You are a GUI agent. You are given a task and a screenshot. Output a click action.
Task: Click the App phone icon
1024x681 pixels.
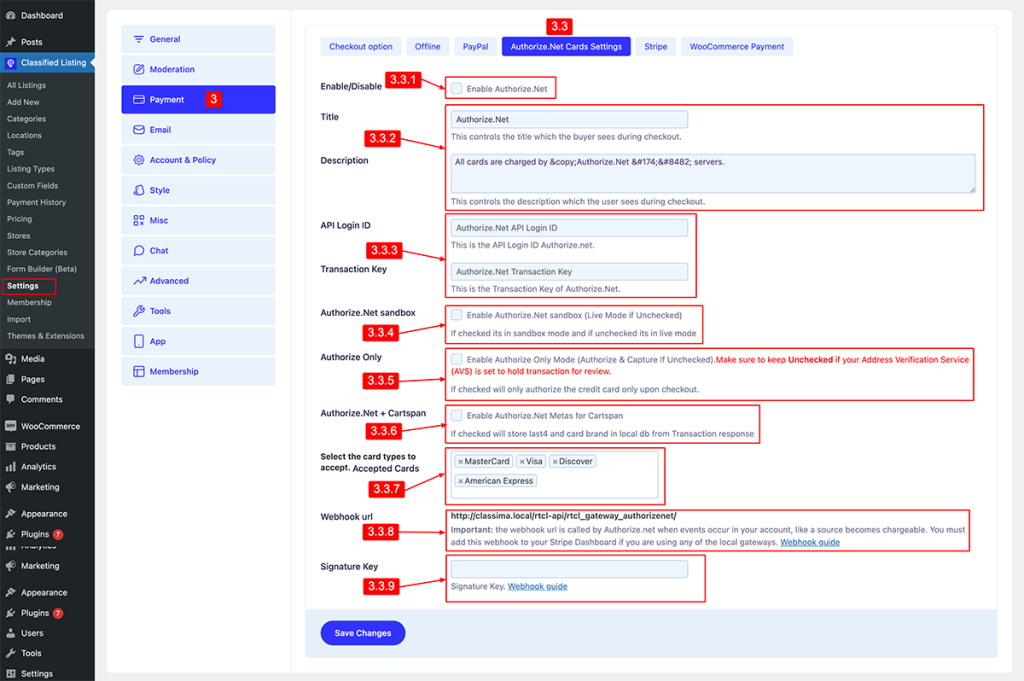pyautogui.click(x=138, y=341)
